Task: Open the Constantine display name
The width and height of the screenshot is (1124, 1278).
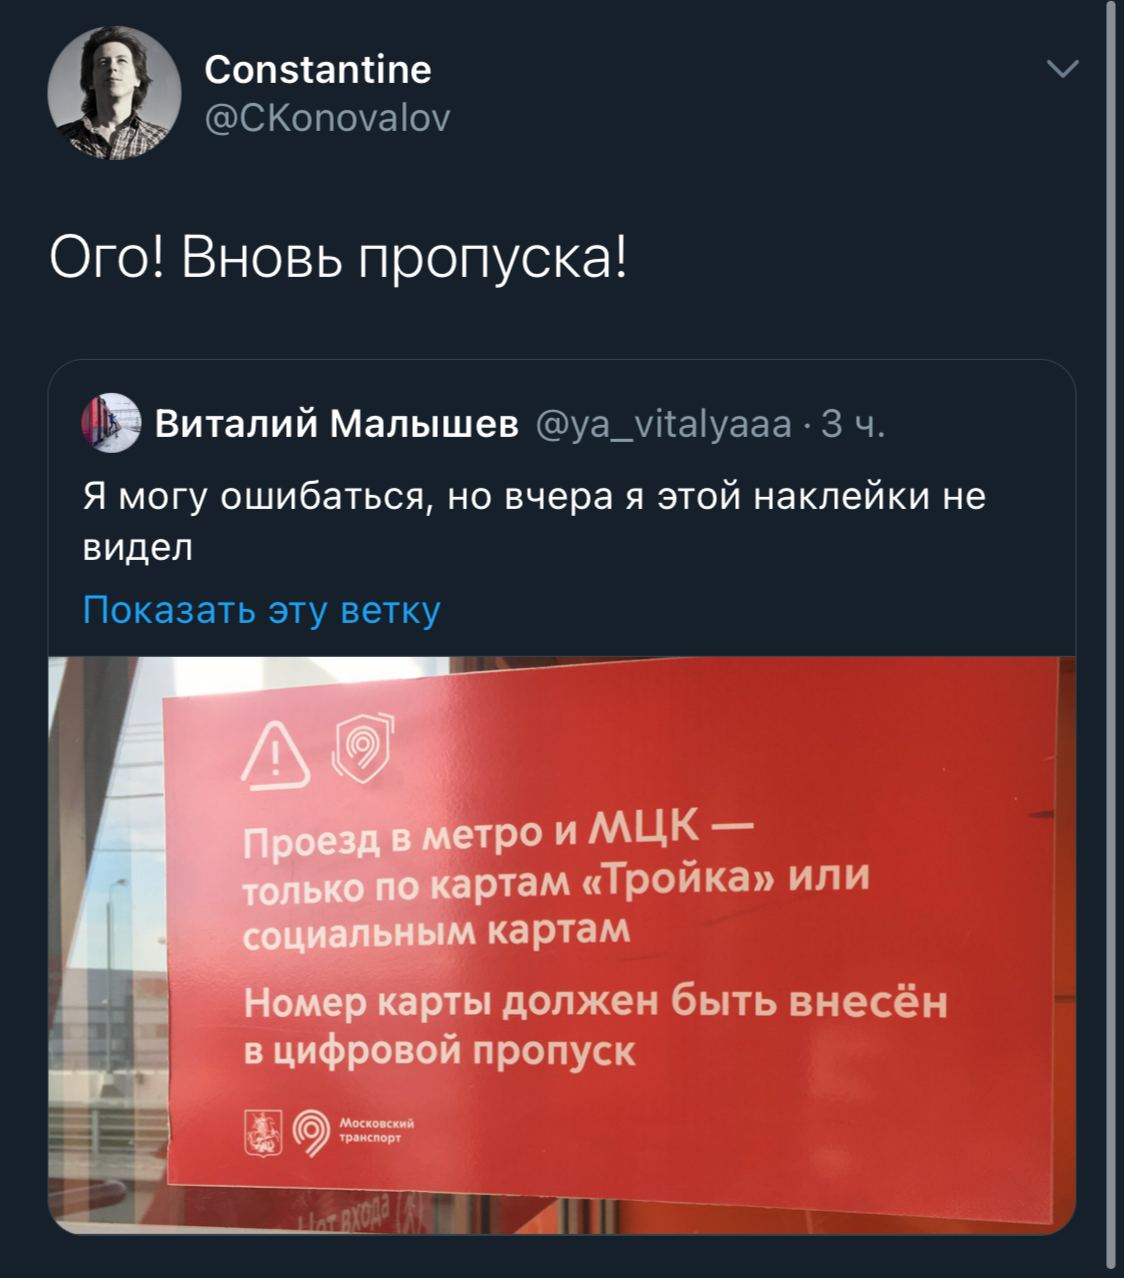Action: (x=318, y=69)
